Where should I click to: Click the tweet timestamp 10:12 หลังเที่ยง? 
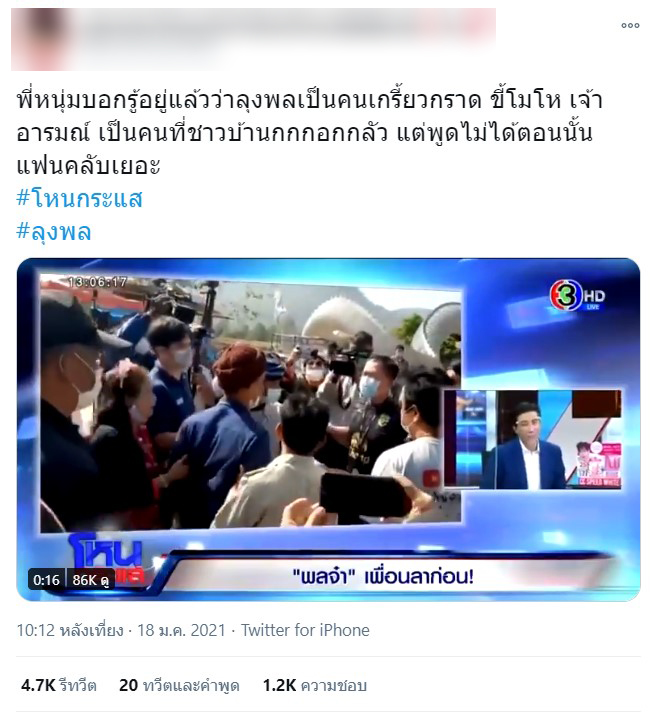[x=70, y=630]
